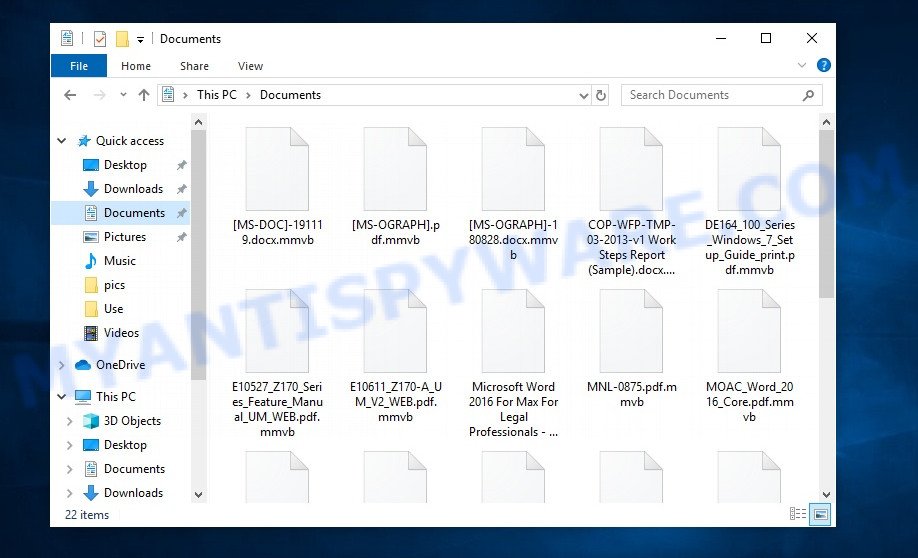Open the File menu tab

pos(79,66)
